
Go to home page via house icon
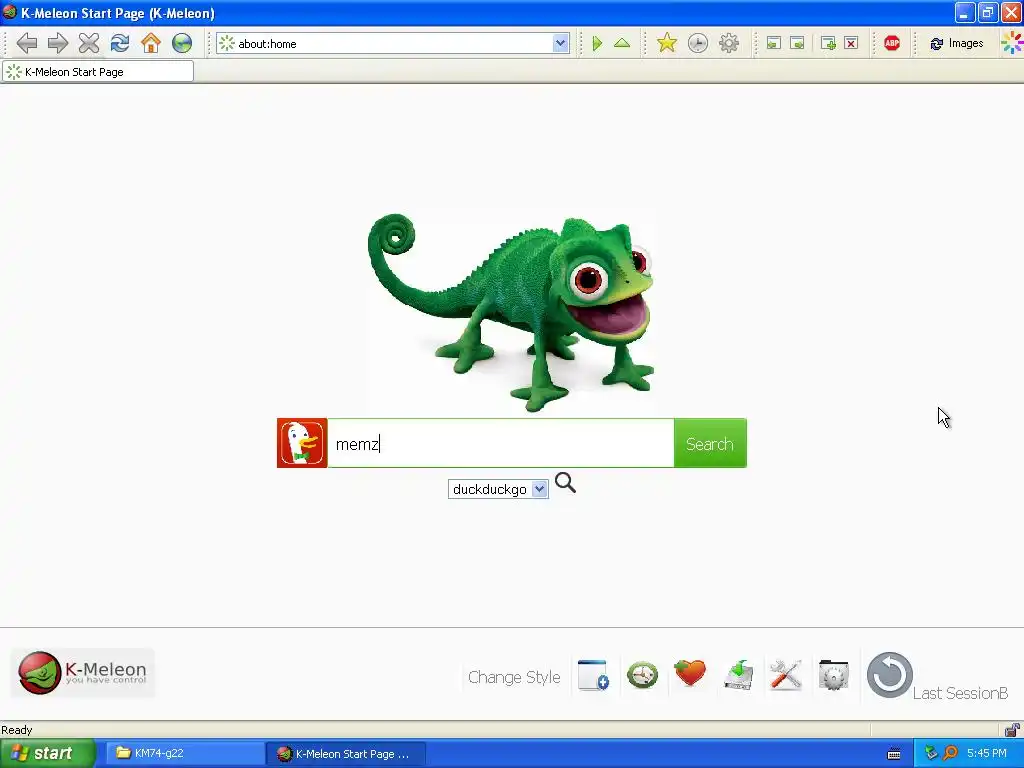point(151,43)
